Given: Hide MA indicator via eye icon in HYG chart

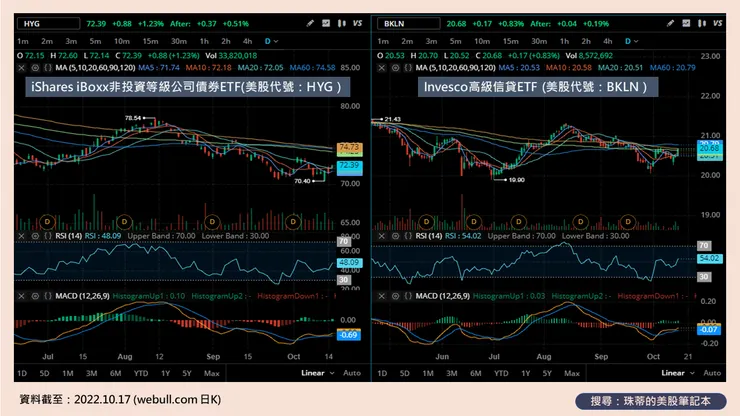Looking at the screenshot, I should pos(35,68).
